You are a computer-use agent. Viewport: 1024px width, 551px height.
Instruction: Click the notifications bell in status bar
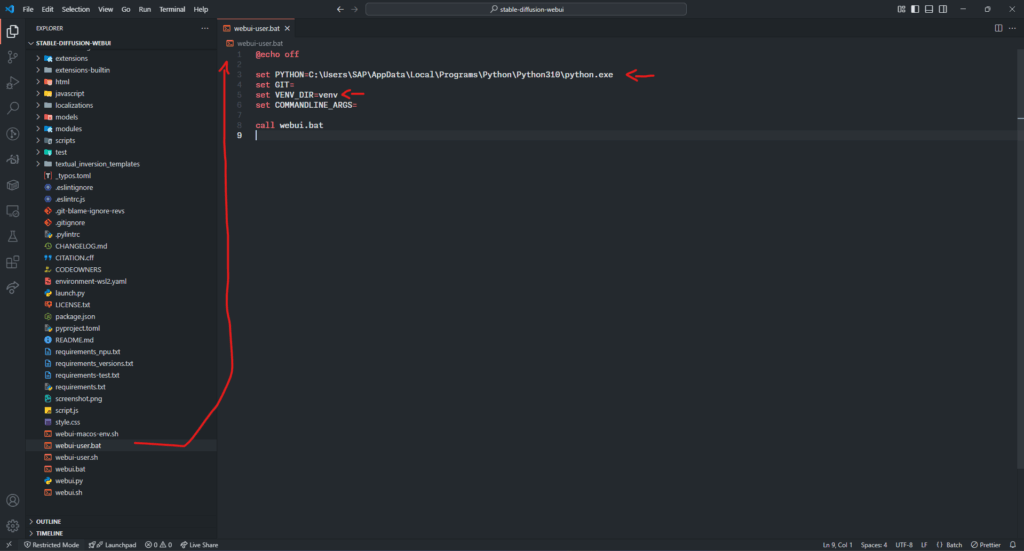tap(1013, 544)
